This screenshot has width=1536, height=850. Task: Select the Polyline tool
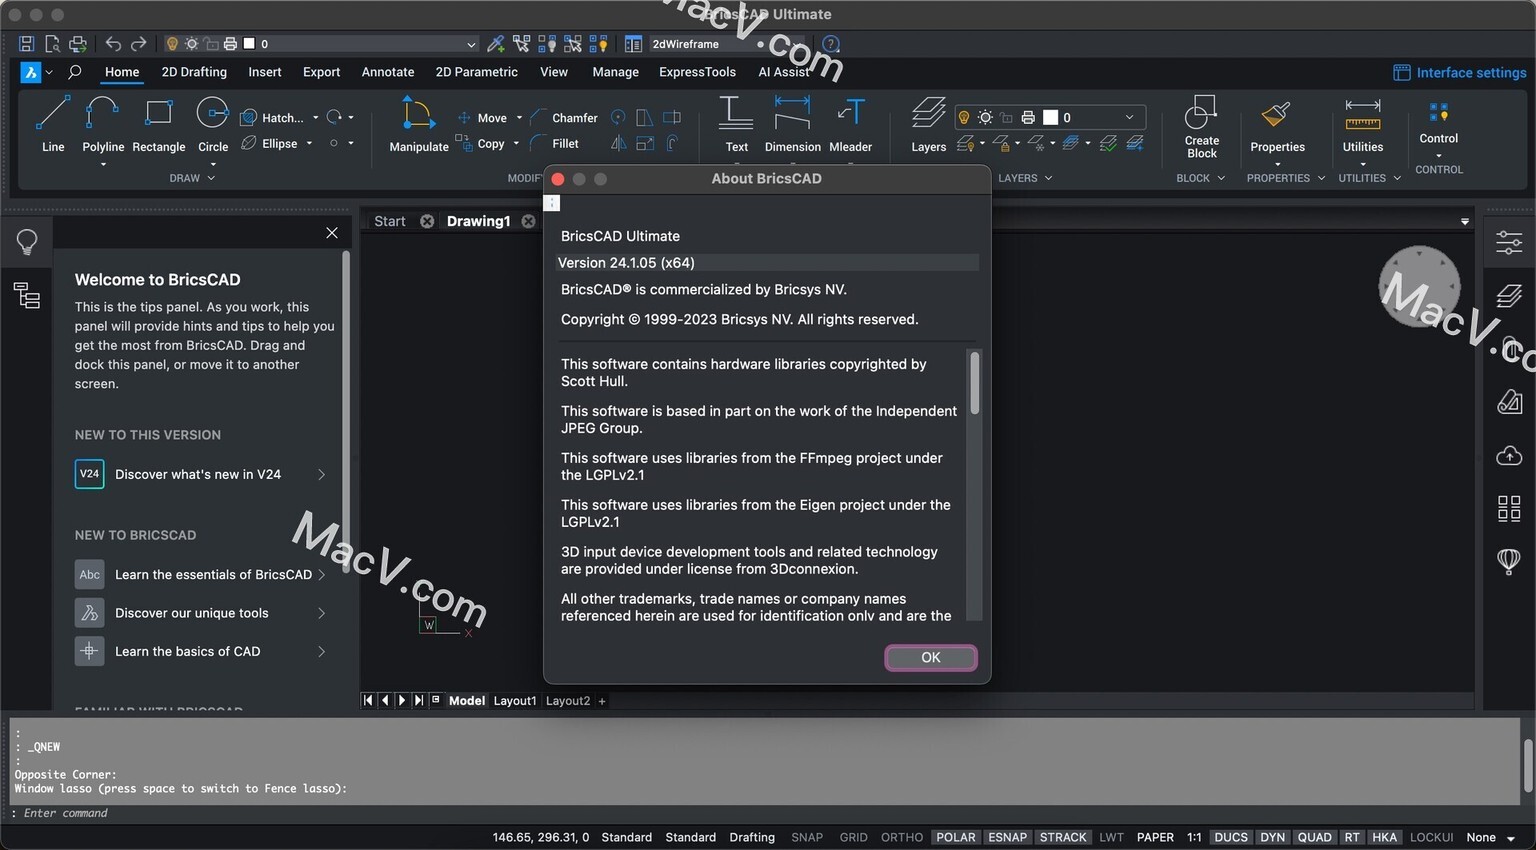103,124
